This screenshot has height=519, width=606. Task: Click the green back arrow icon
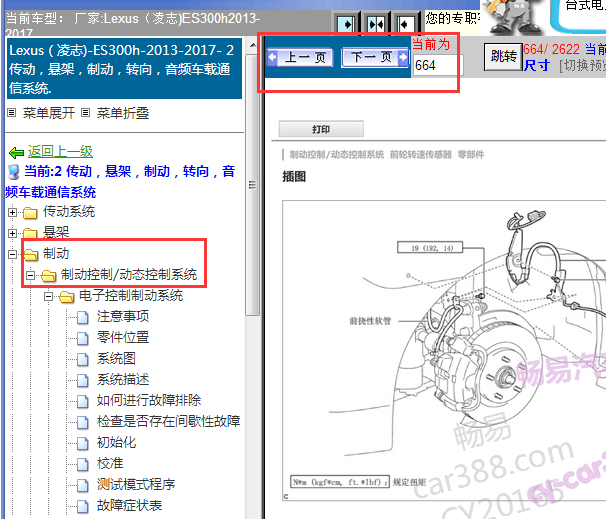(x=16, y=153)
